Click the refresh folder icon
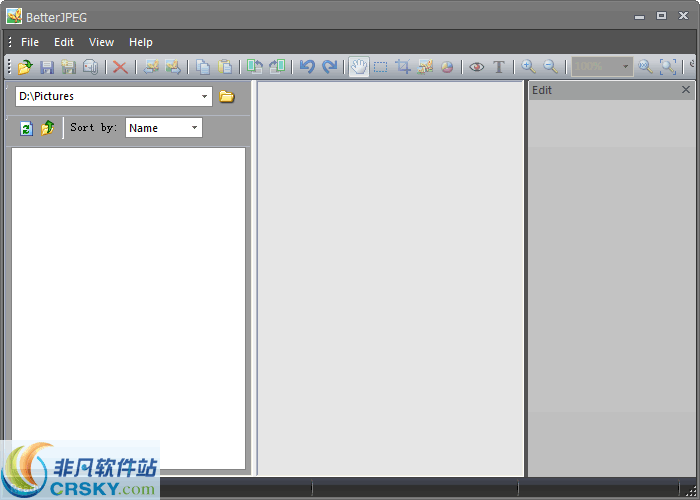 tap(26, 128)
